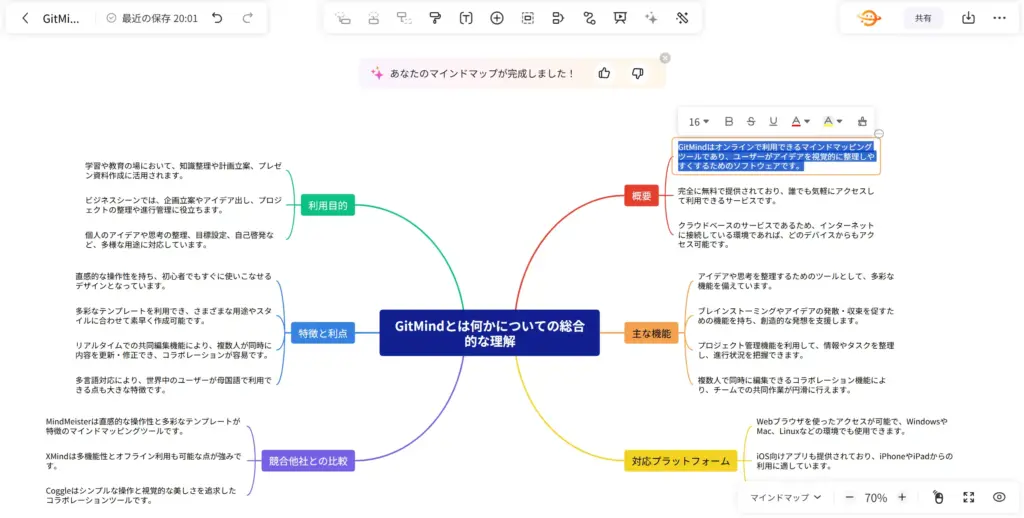Click the undo arrow icon
The height and width of the screenshot is (518, 1024).
click(x=217, y=18)
